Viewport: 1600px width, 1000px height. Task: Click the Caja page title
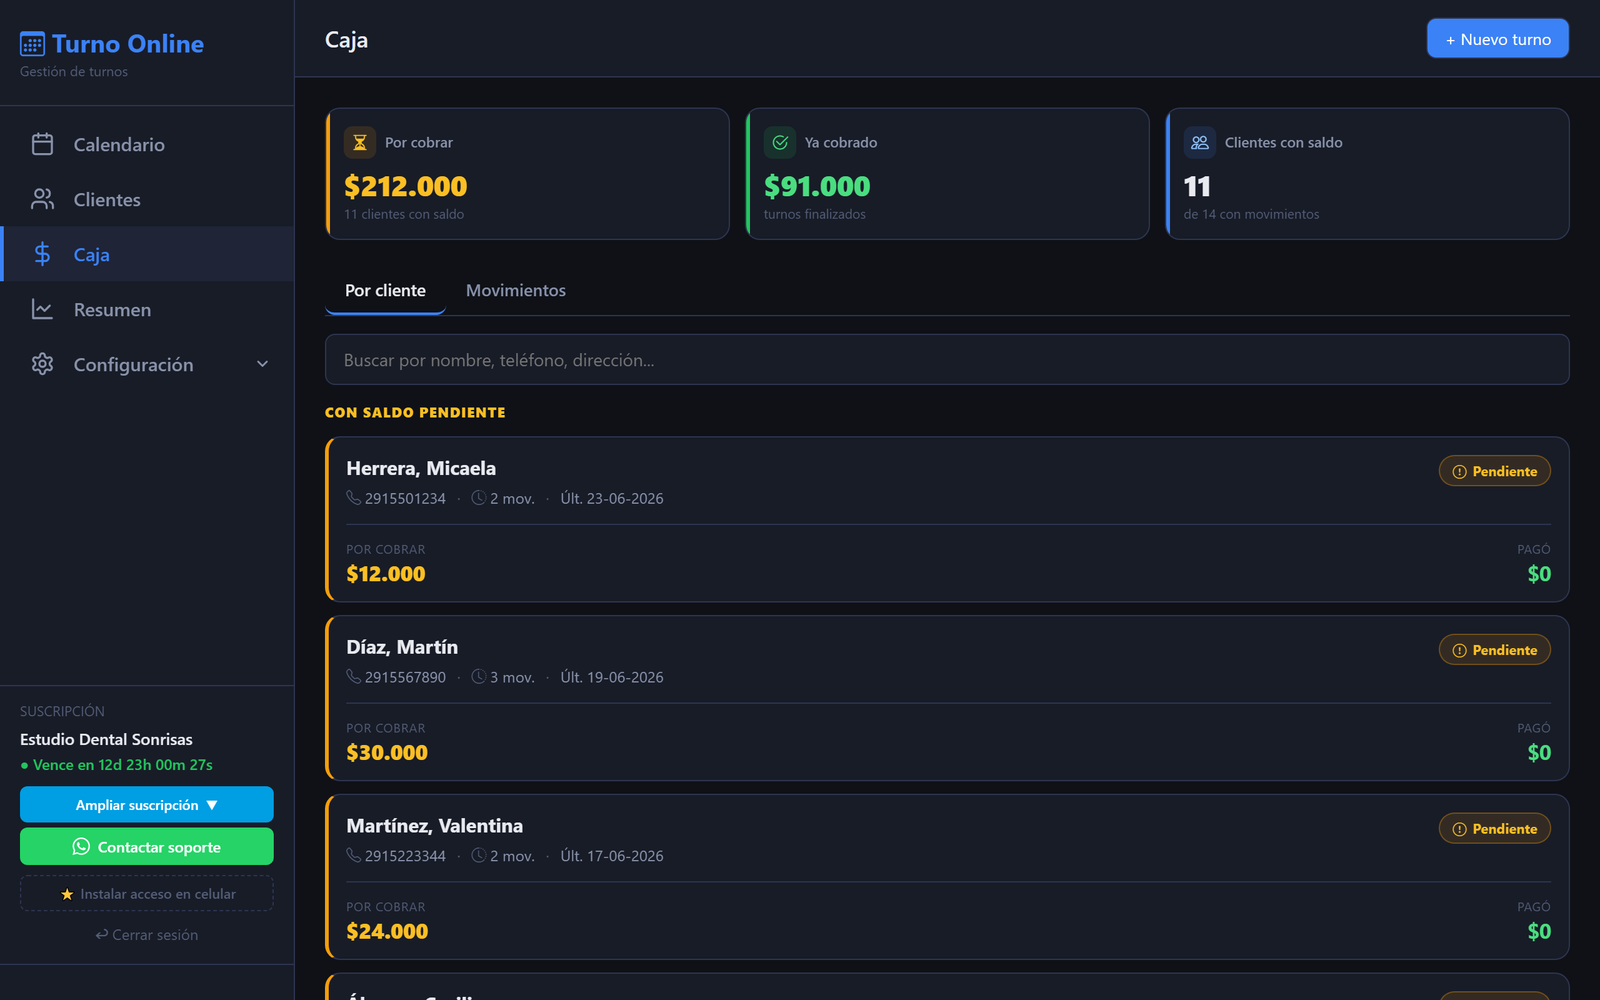click(346, 40)
